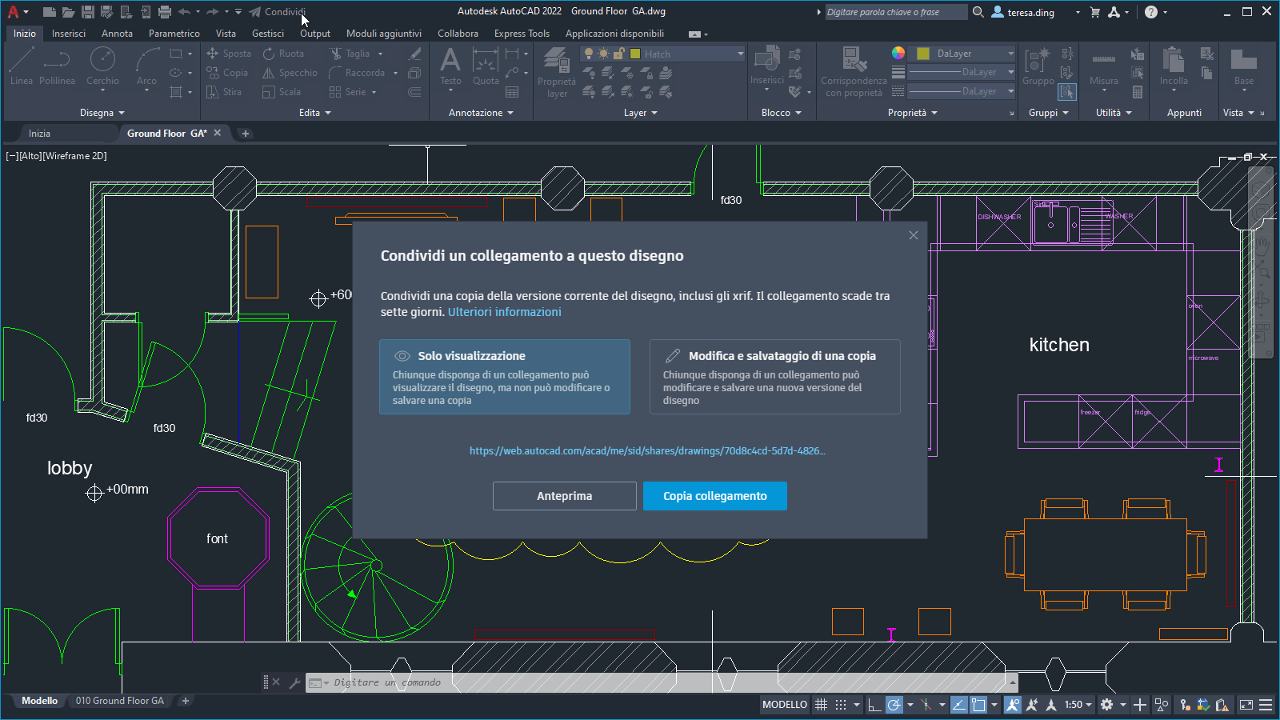Image resolution: width=1280 pixels, height=720 pixels.
Task: Click the Condividi share button in title bar
Action: coord(277,12)
